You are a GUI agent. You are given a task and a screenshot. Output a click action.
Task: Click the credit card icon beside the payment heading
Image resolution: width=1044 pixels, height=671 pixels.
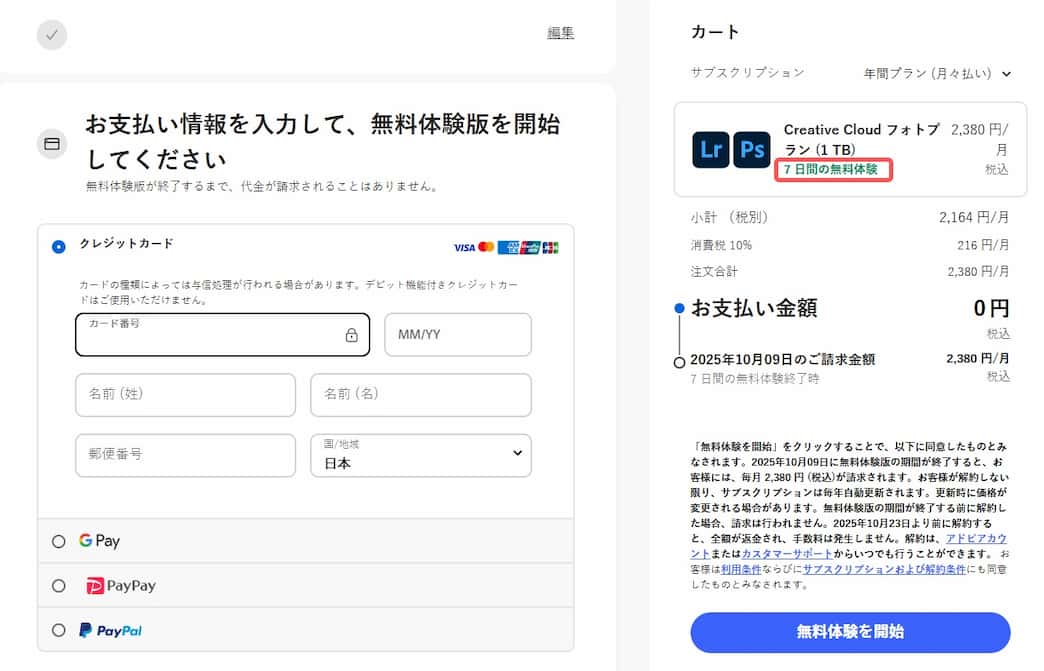(53, 144)
